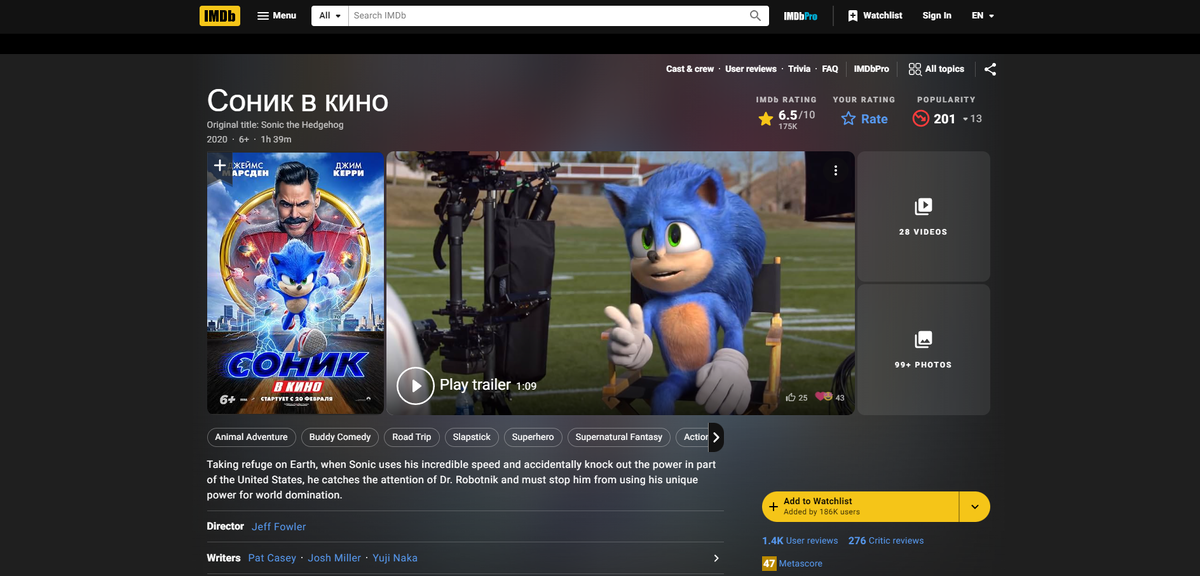The width and height of the screenshot is (1200, 576).
Task: Open the hamburger Menu
Action: (277, 16)
